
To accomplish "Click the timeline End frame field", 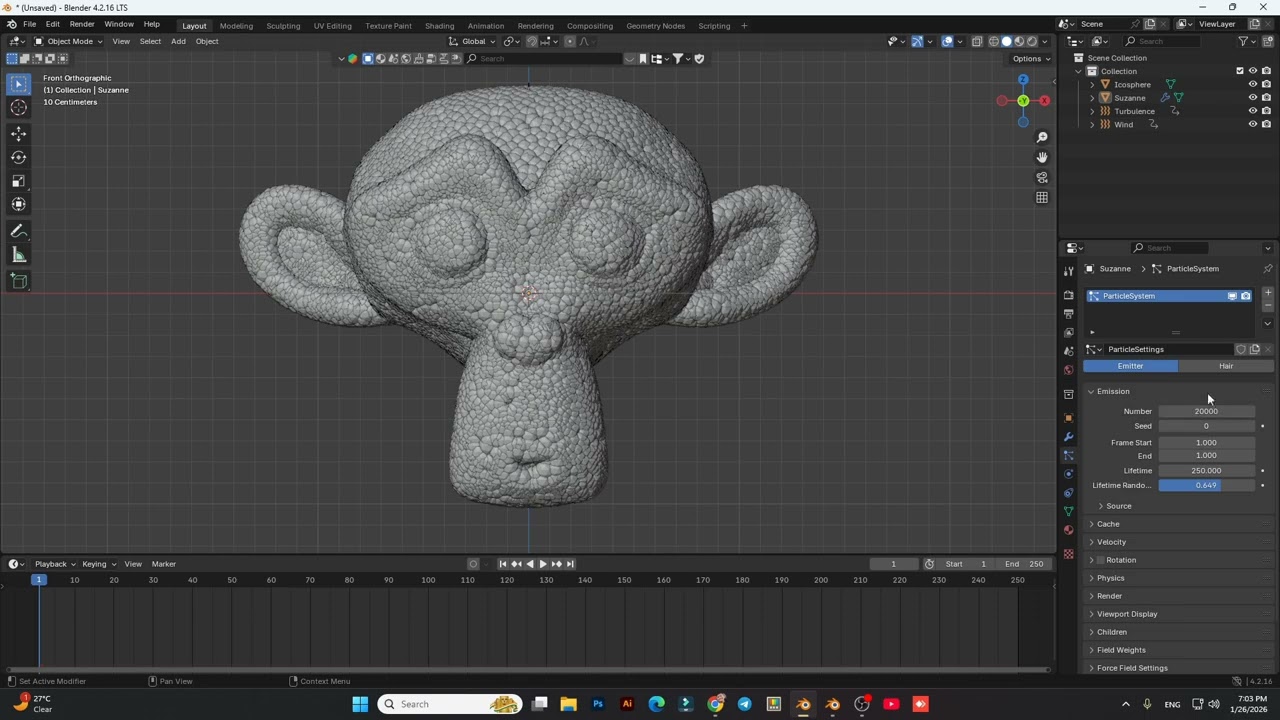I will point(1026,564).
